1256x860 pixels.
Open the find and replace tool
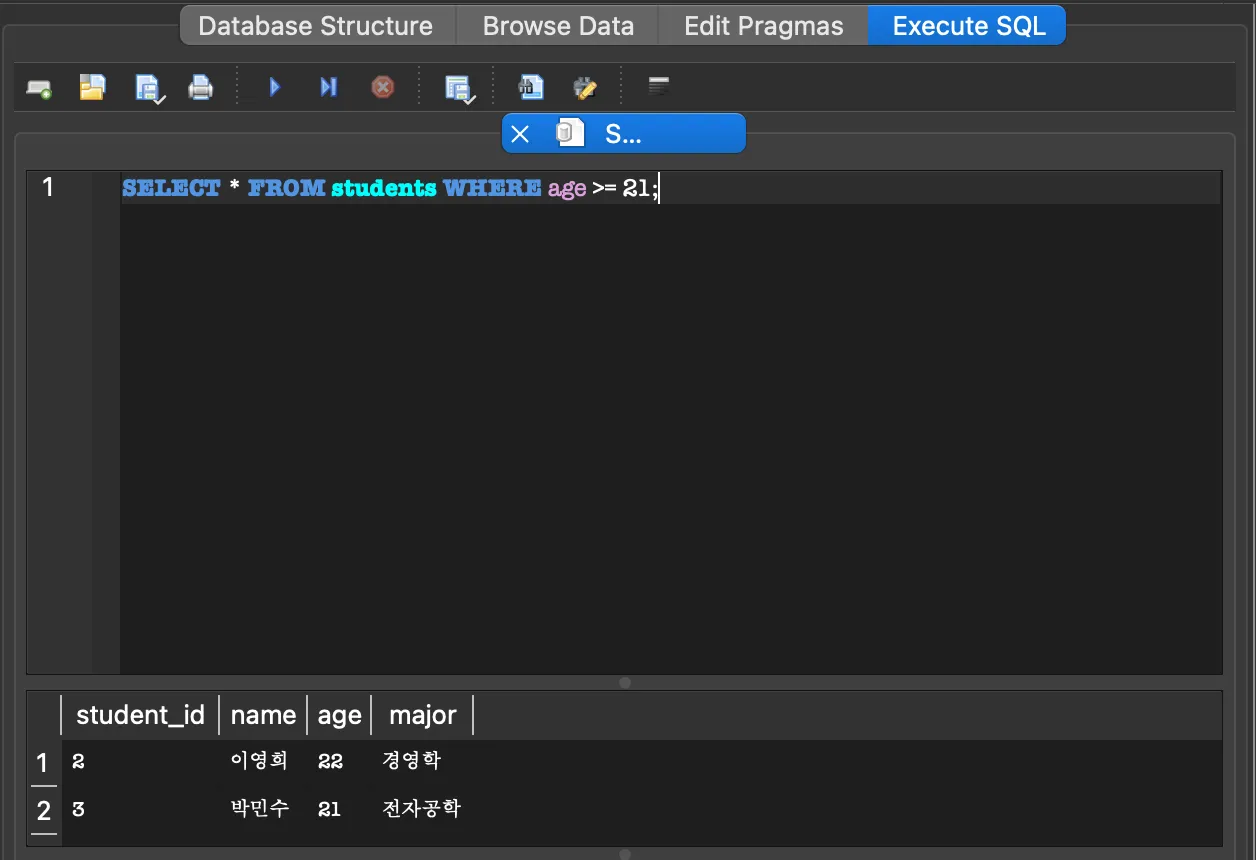584,88
